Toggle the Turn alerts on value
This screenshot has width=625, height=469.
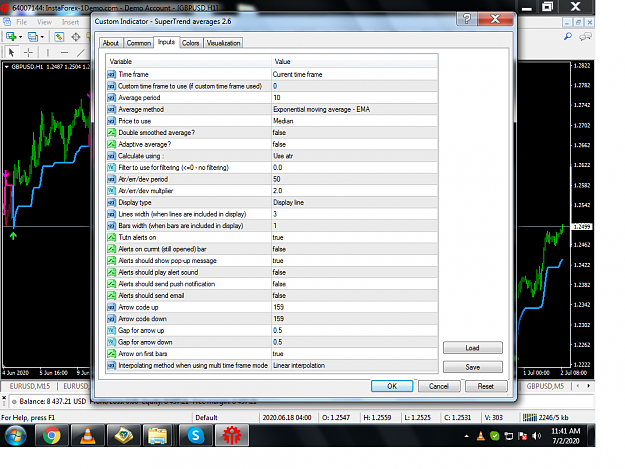click(355, 237)
